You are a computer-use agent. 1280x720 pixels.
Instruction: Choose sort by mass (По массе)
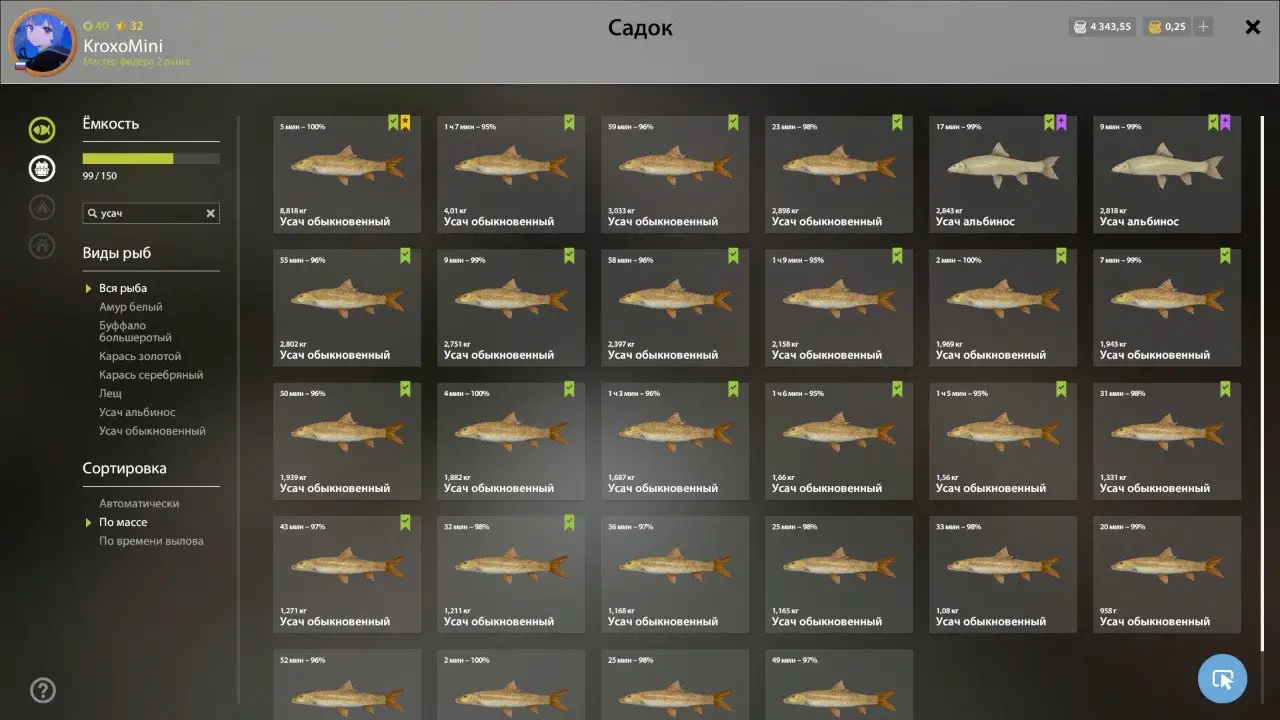point(123,522)
